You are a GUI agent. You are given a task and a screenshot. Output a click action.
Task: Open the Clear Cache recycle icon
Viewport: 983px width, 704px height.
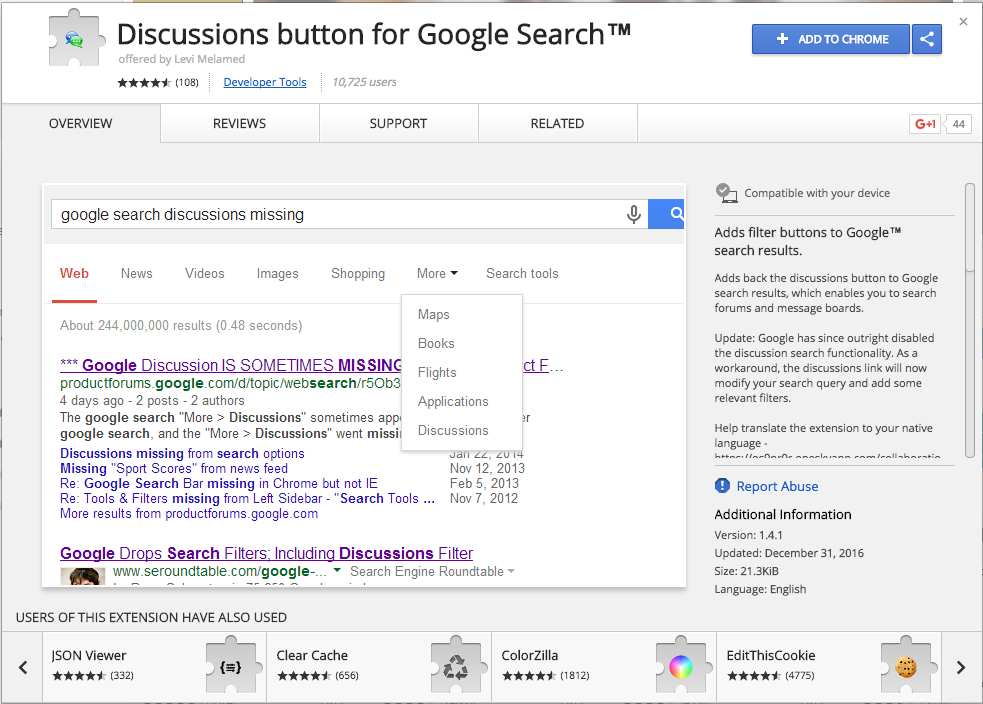(x=456, y=667)
